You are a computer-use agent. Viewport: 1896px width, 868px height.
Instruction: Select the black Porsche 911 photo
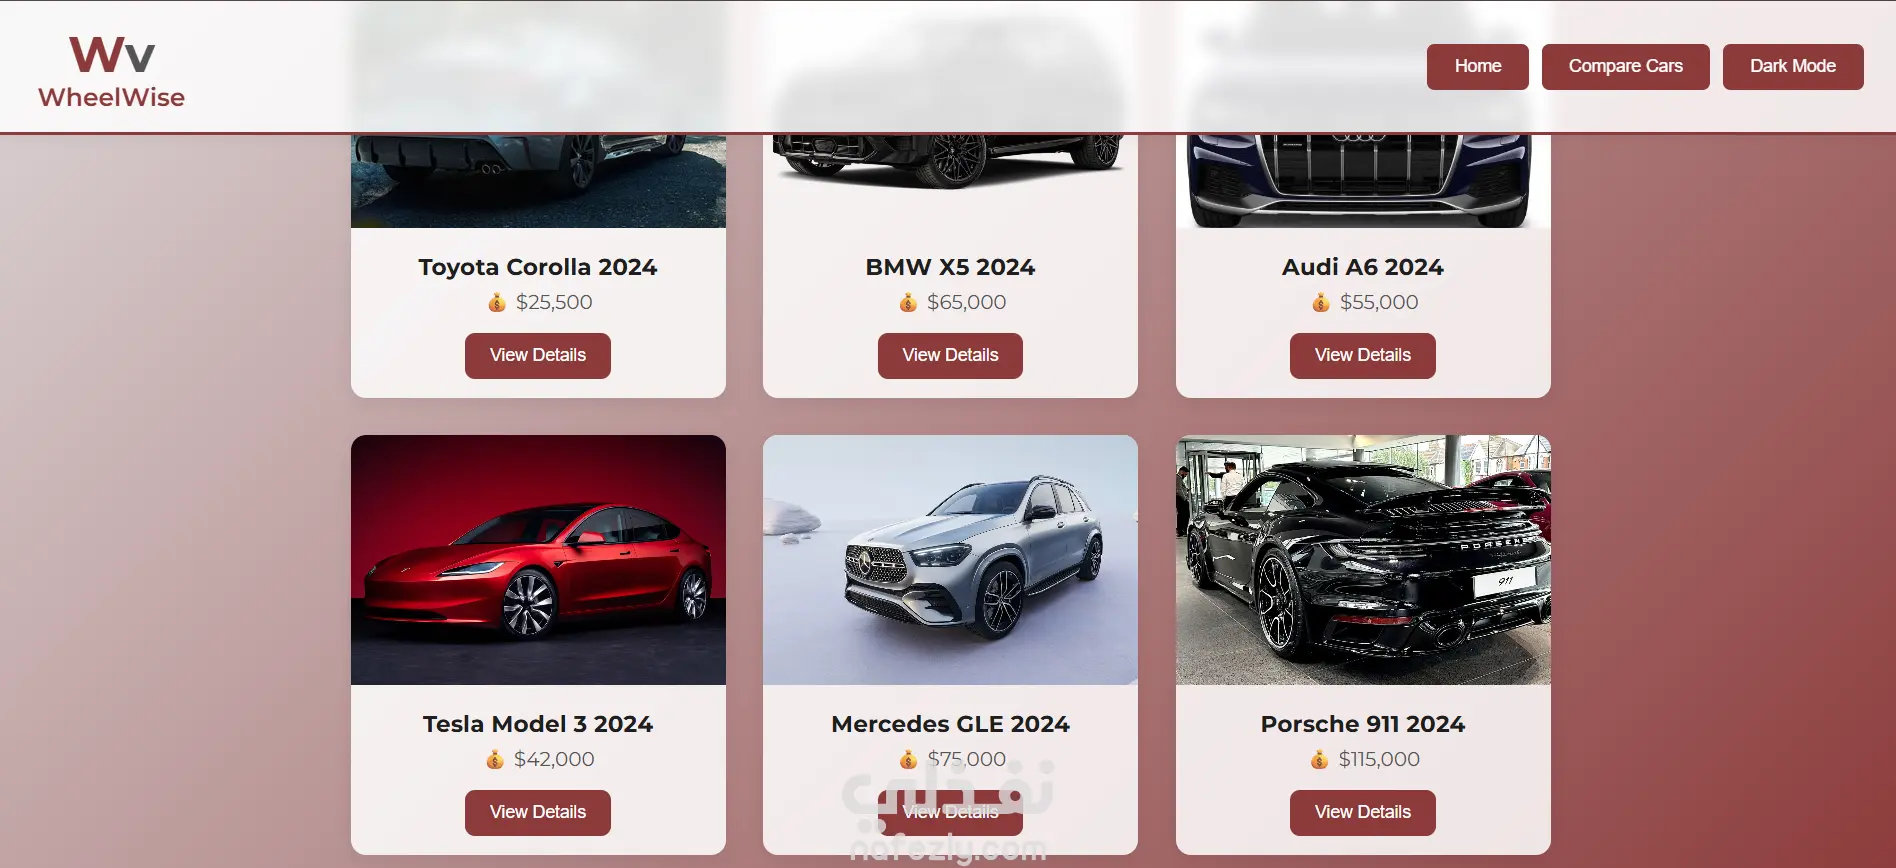(1363, 560)
